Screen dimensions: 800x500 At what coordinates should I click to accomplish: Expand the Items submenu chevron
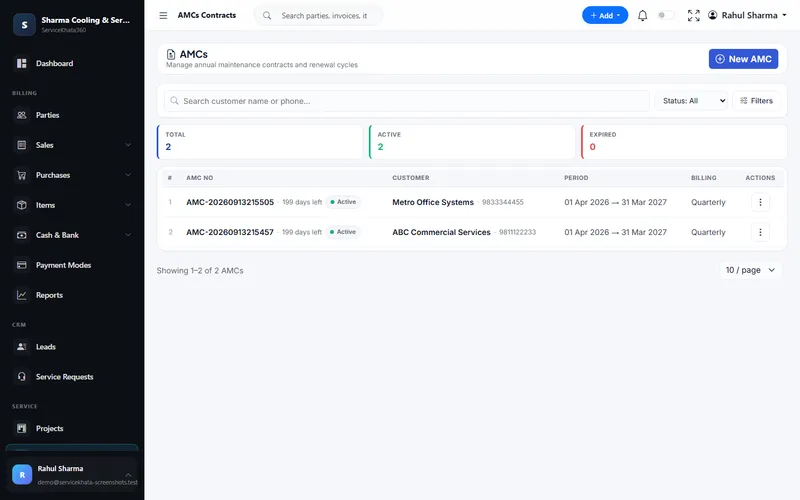point(128,205)
